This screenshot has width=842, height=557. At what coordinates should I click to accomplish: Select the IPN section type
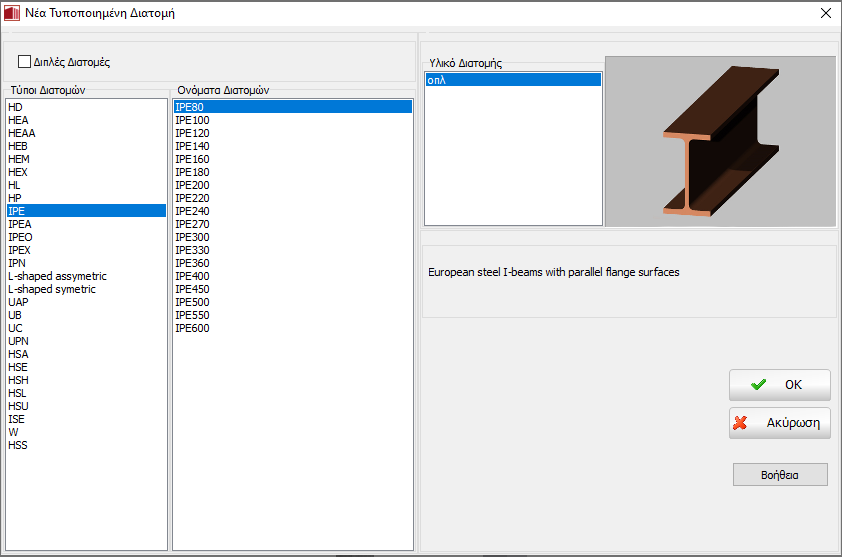pos(17,263)
